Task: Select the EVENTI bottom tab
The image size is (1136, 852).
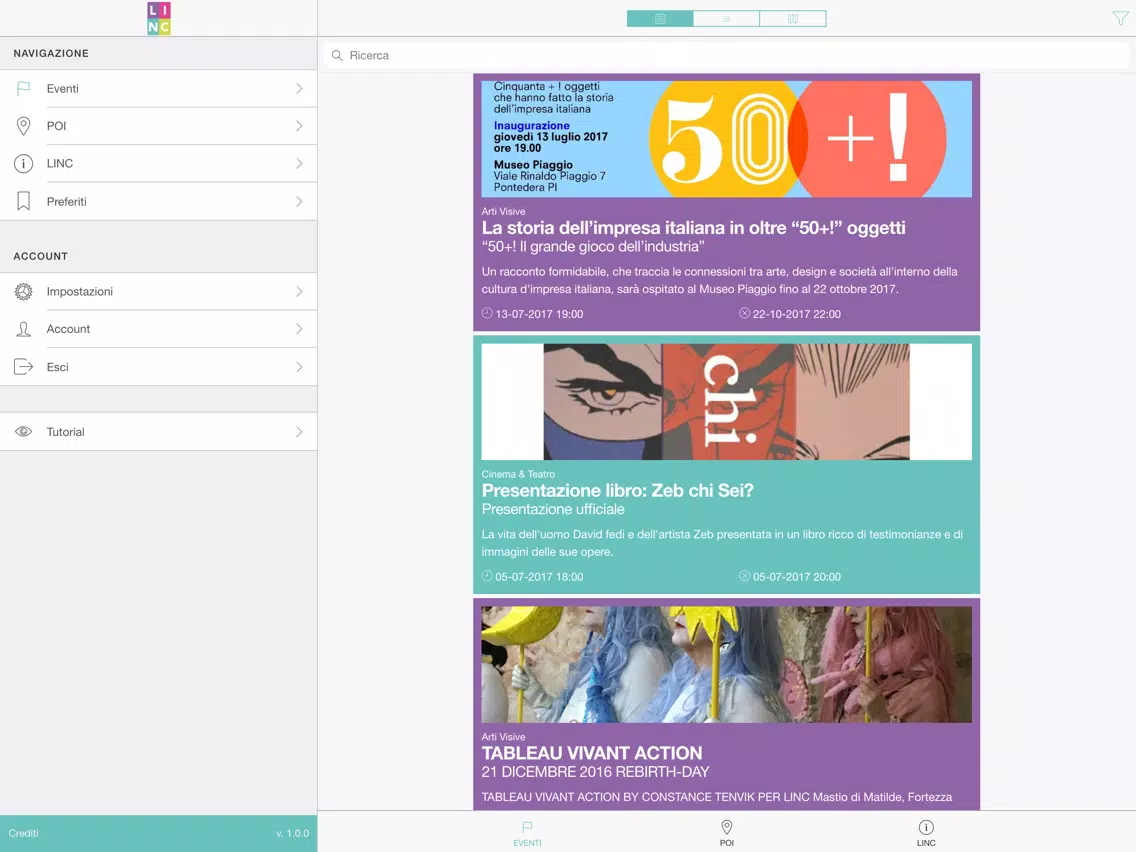Action: (527, 833)
